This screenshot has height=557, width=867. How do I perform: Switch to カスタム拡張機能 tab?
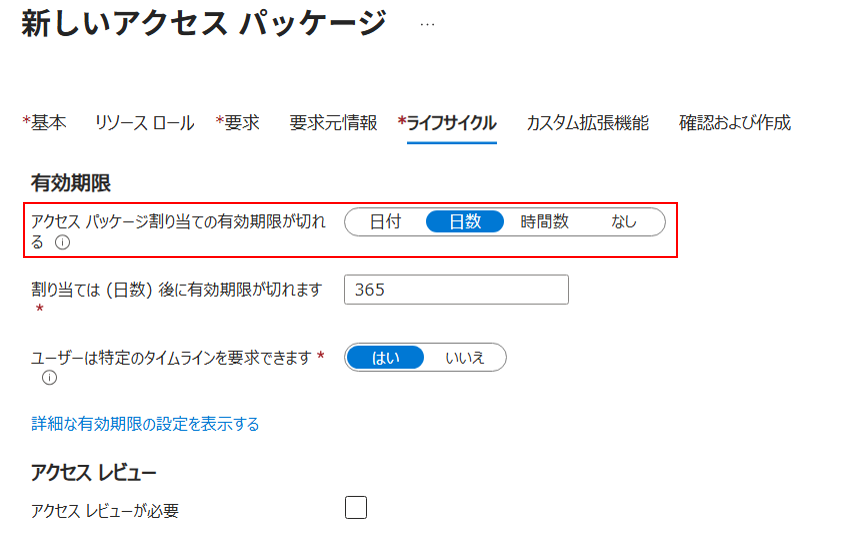click(587, 123)
